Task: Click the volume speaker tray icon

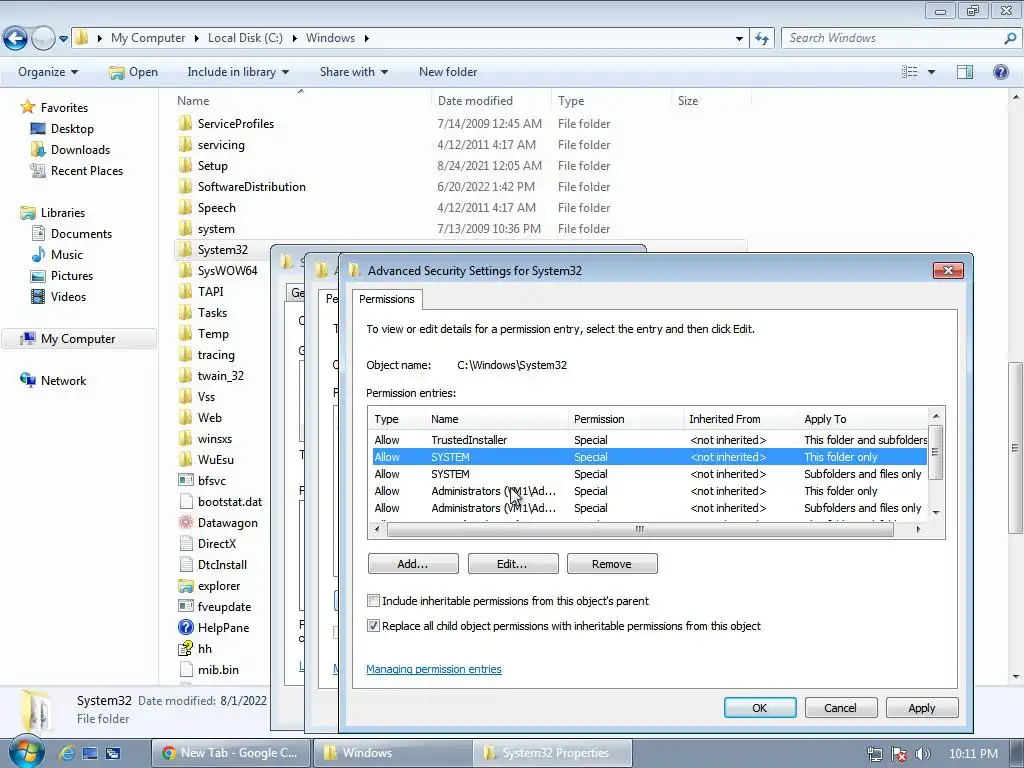Action: click(922, 754)
